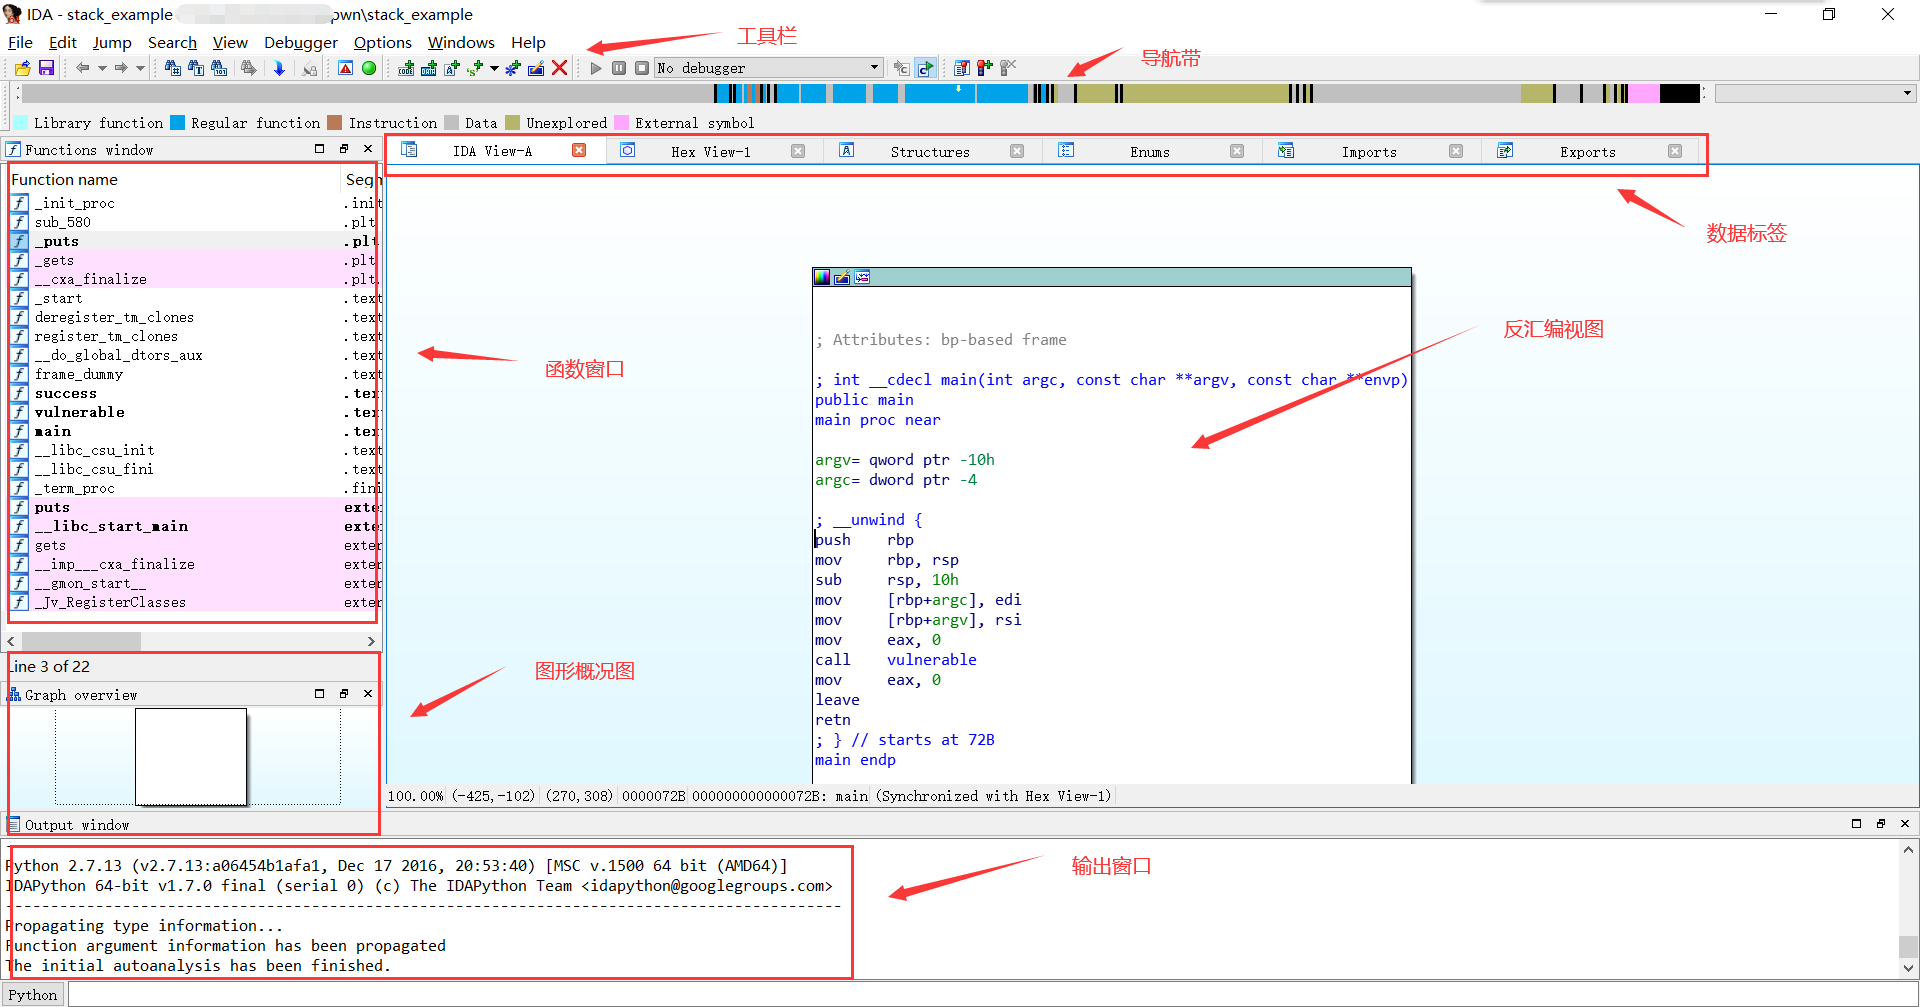The width and height of the screenshot is (1920, 1007).
Task: Switch to the Structures tab
Action: pyautogui.click(x=930, y=152)
